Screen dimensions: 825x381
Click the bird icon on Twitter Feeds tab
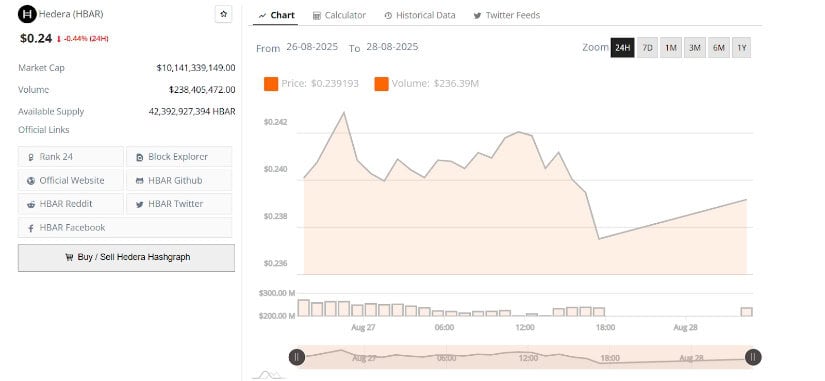(x=477, y=16)
